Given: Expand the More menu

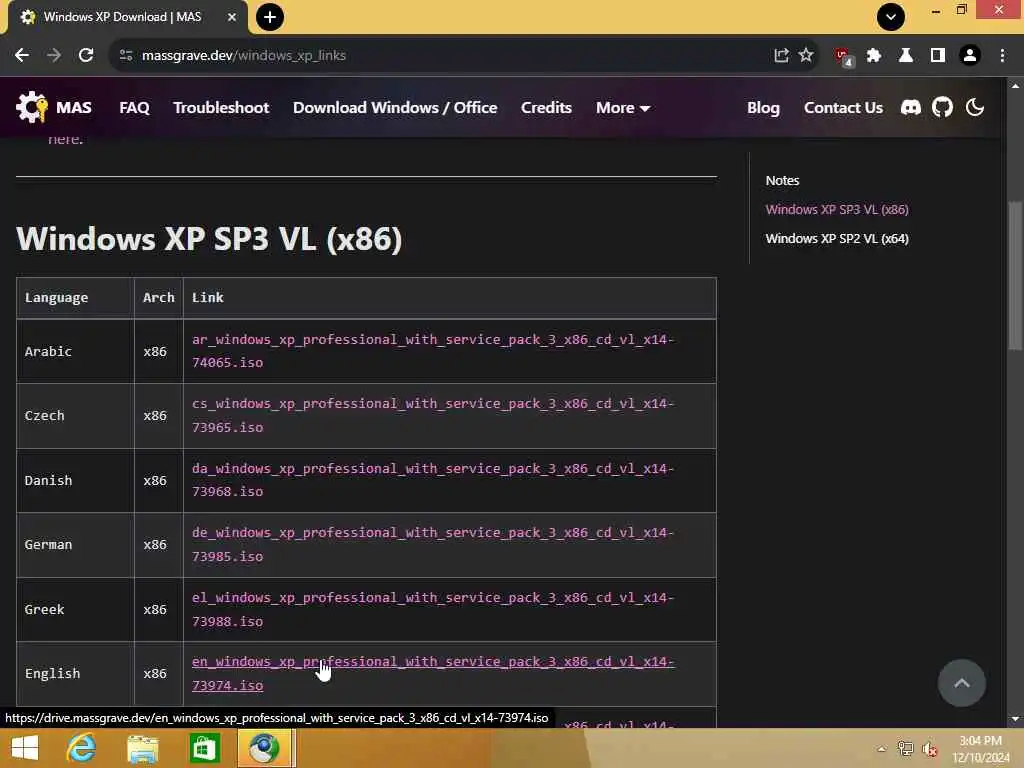Looking at the screenshot, I should point(622,108).
